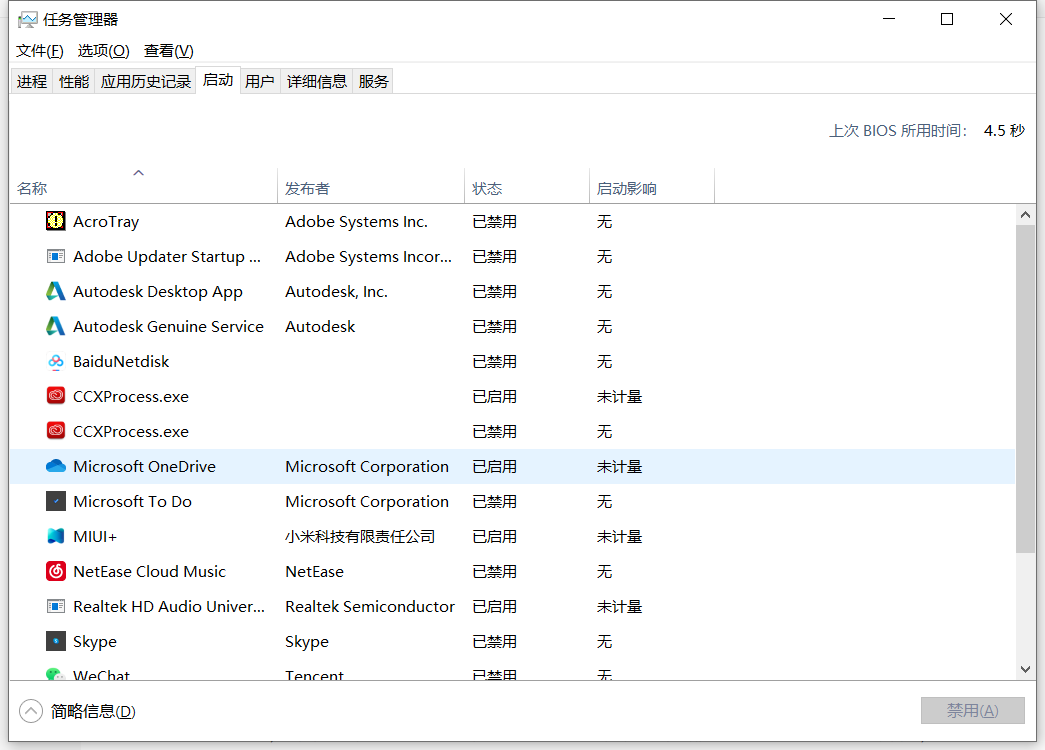Click publisher Autodesk, Inc.

pyautogui.click(x=337, y=292)
